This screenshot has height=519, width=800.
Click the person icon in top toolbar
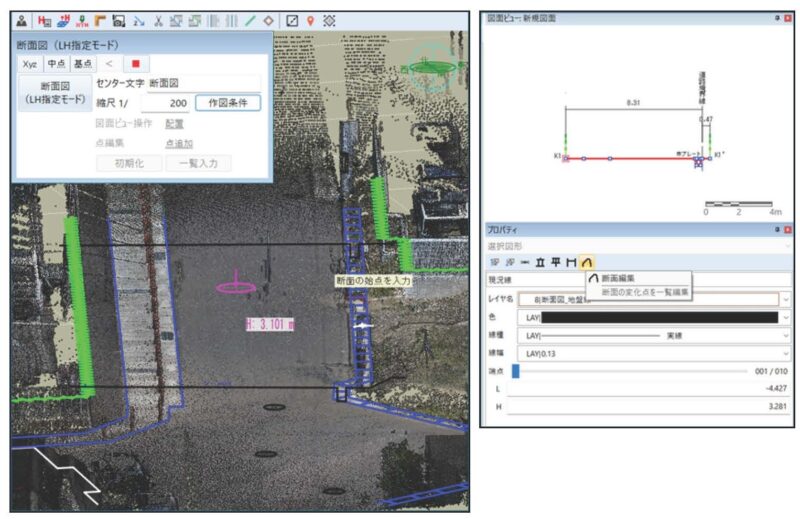pos(21,20)
